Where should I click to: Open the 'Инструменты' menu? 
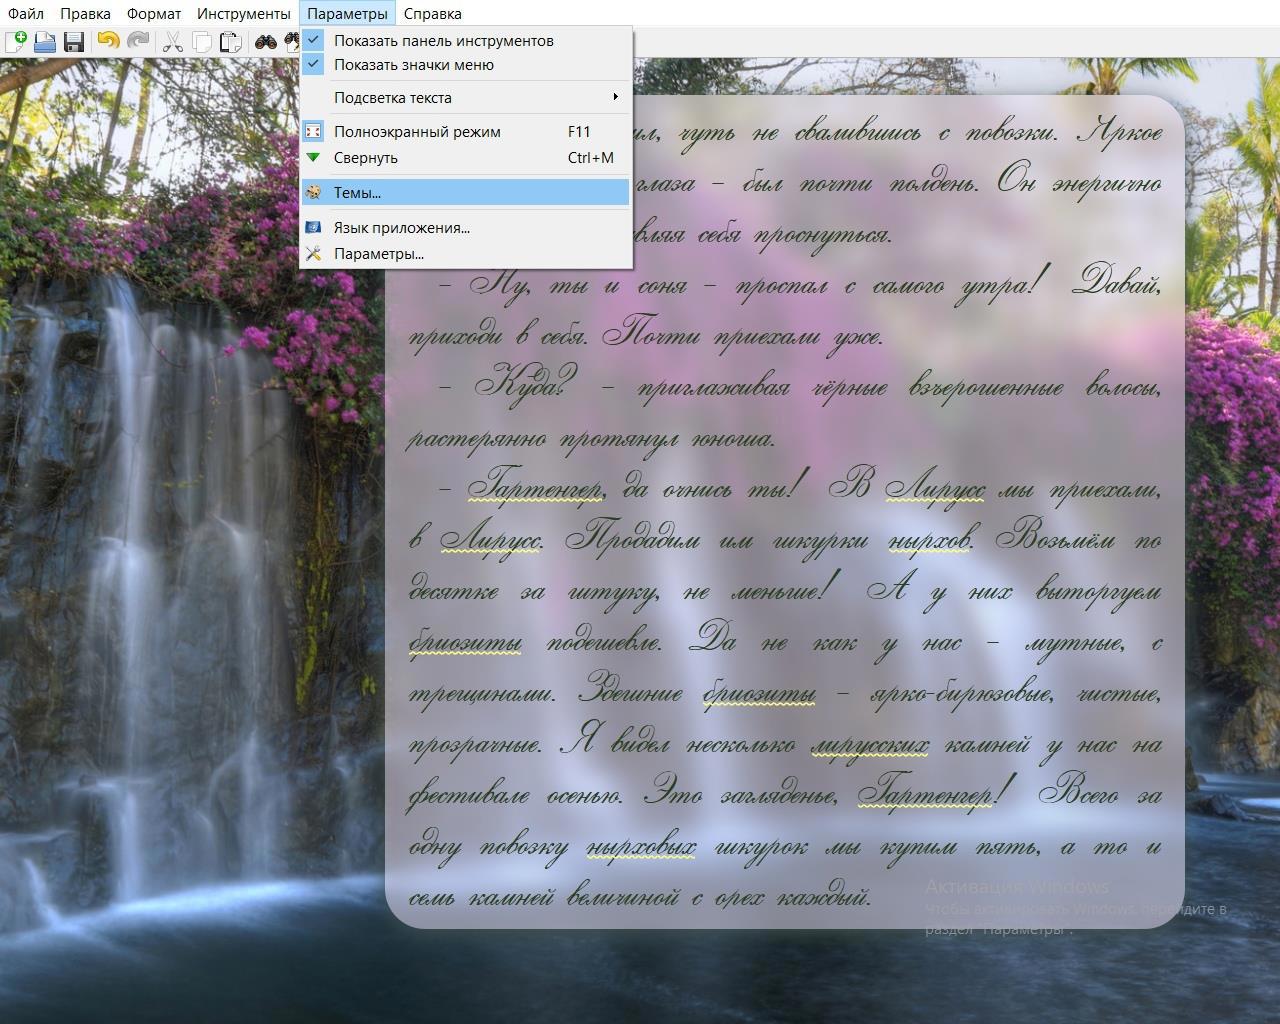click(243, 14)
